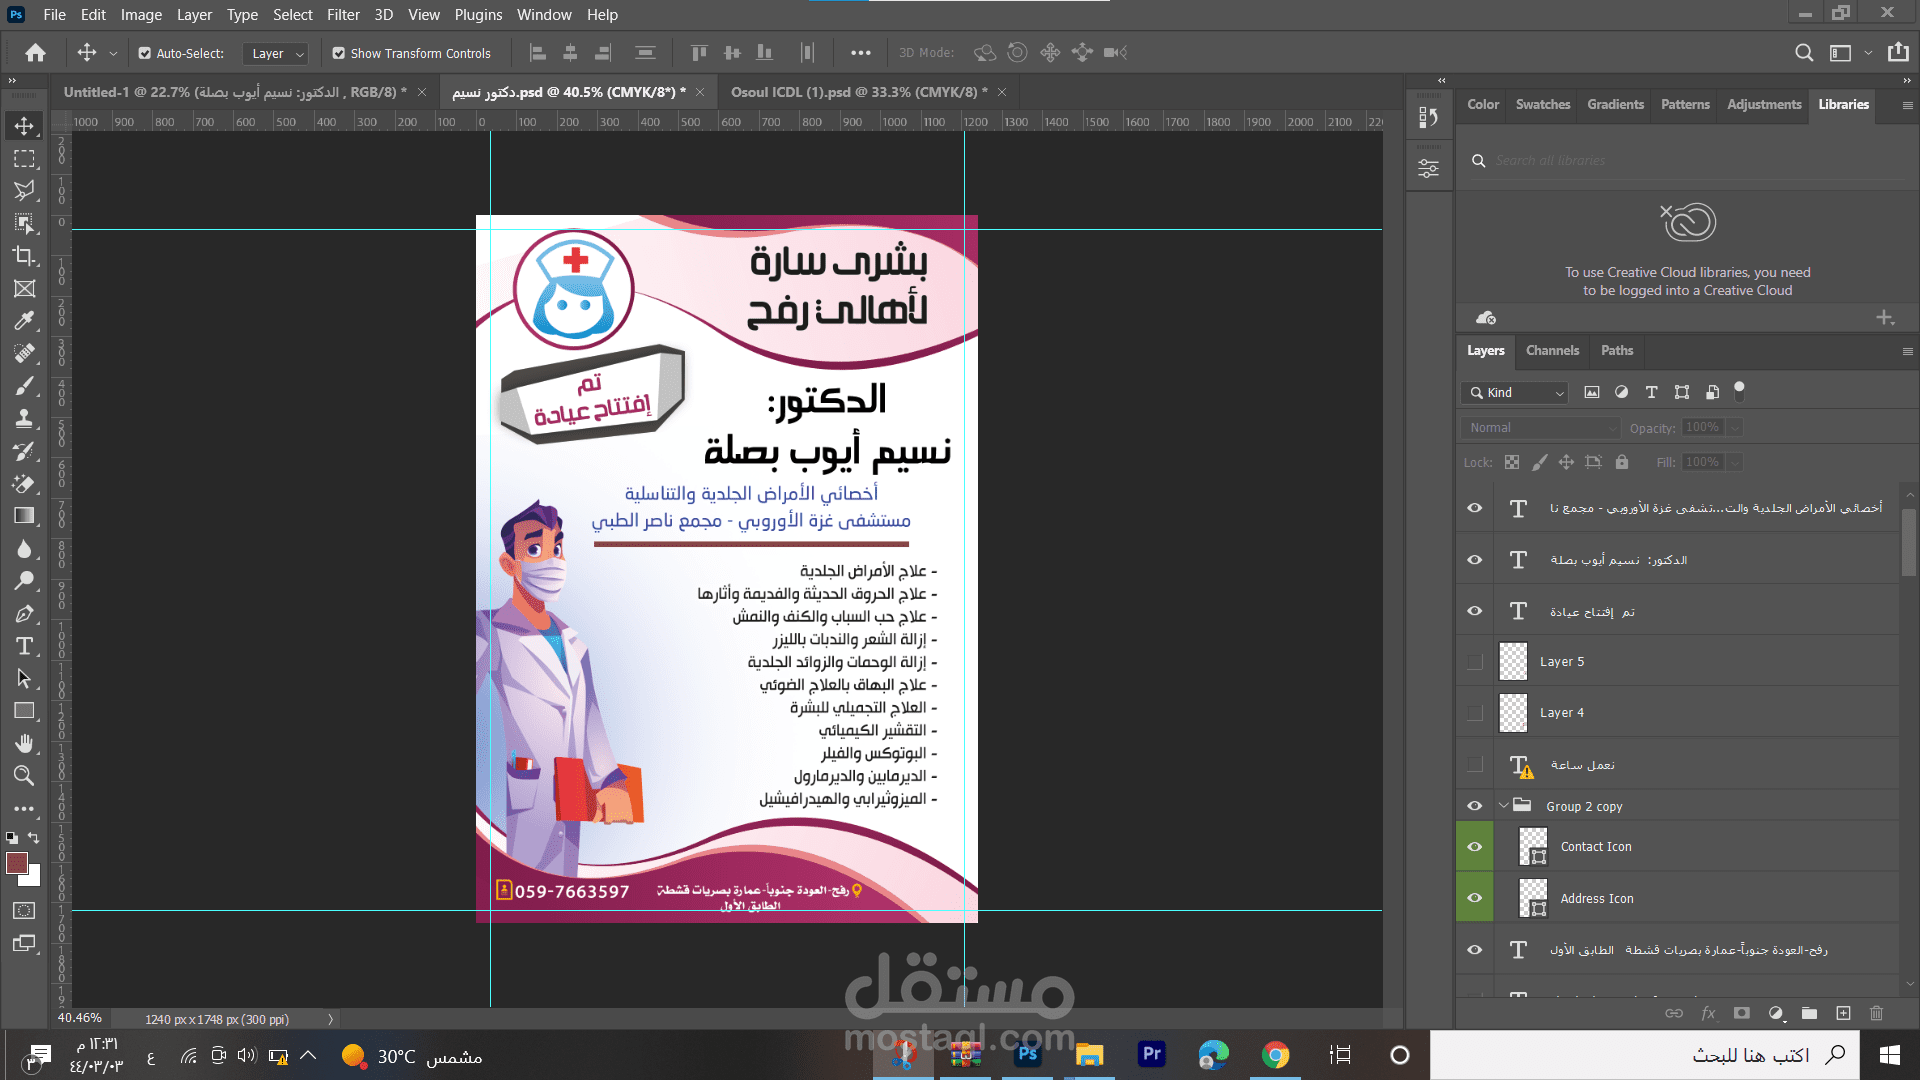The height and width of the screenshot is (1080, 1920).
Task: Select the Zoom tool
Action: tap(24, 776)
